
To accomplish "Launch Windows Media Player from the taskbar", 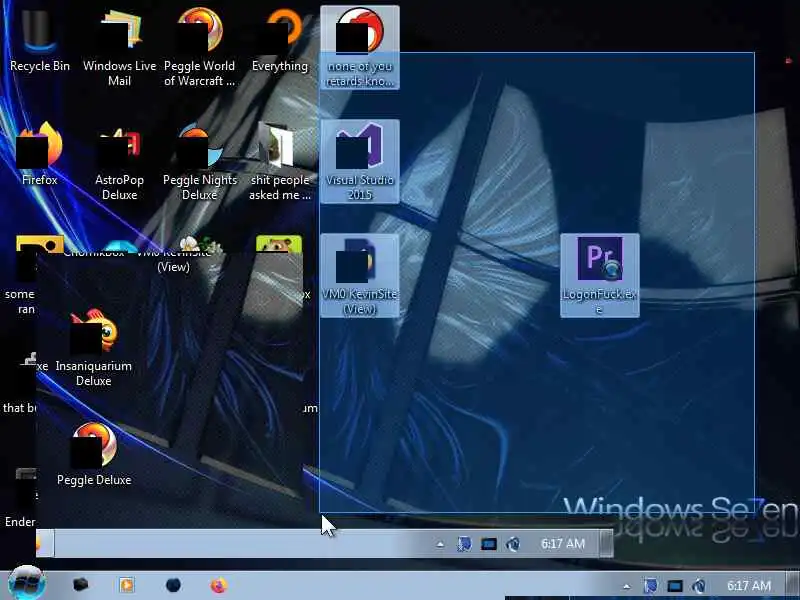I will tap(127, 585).
